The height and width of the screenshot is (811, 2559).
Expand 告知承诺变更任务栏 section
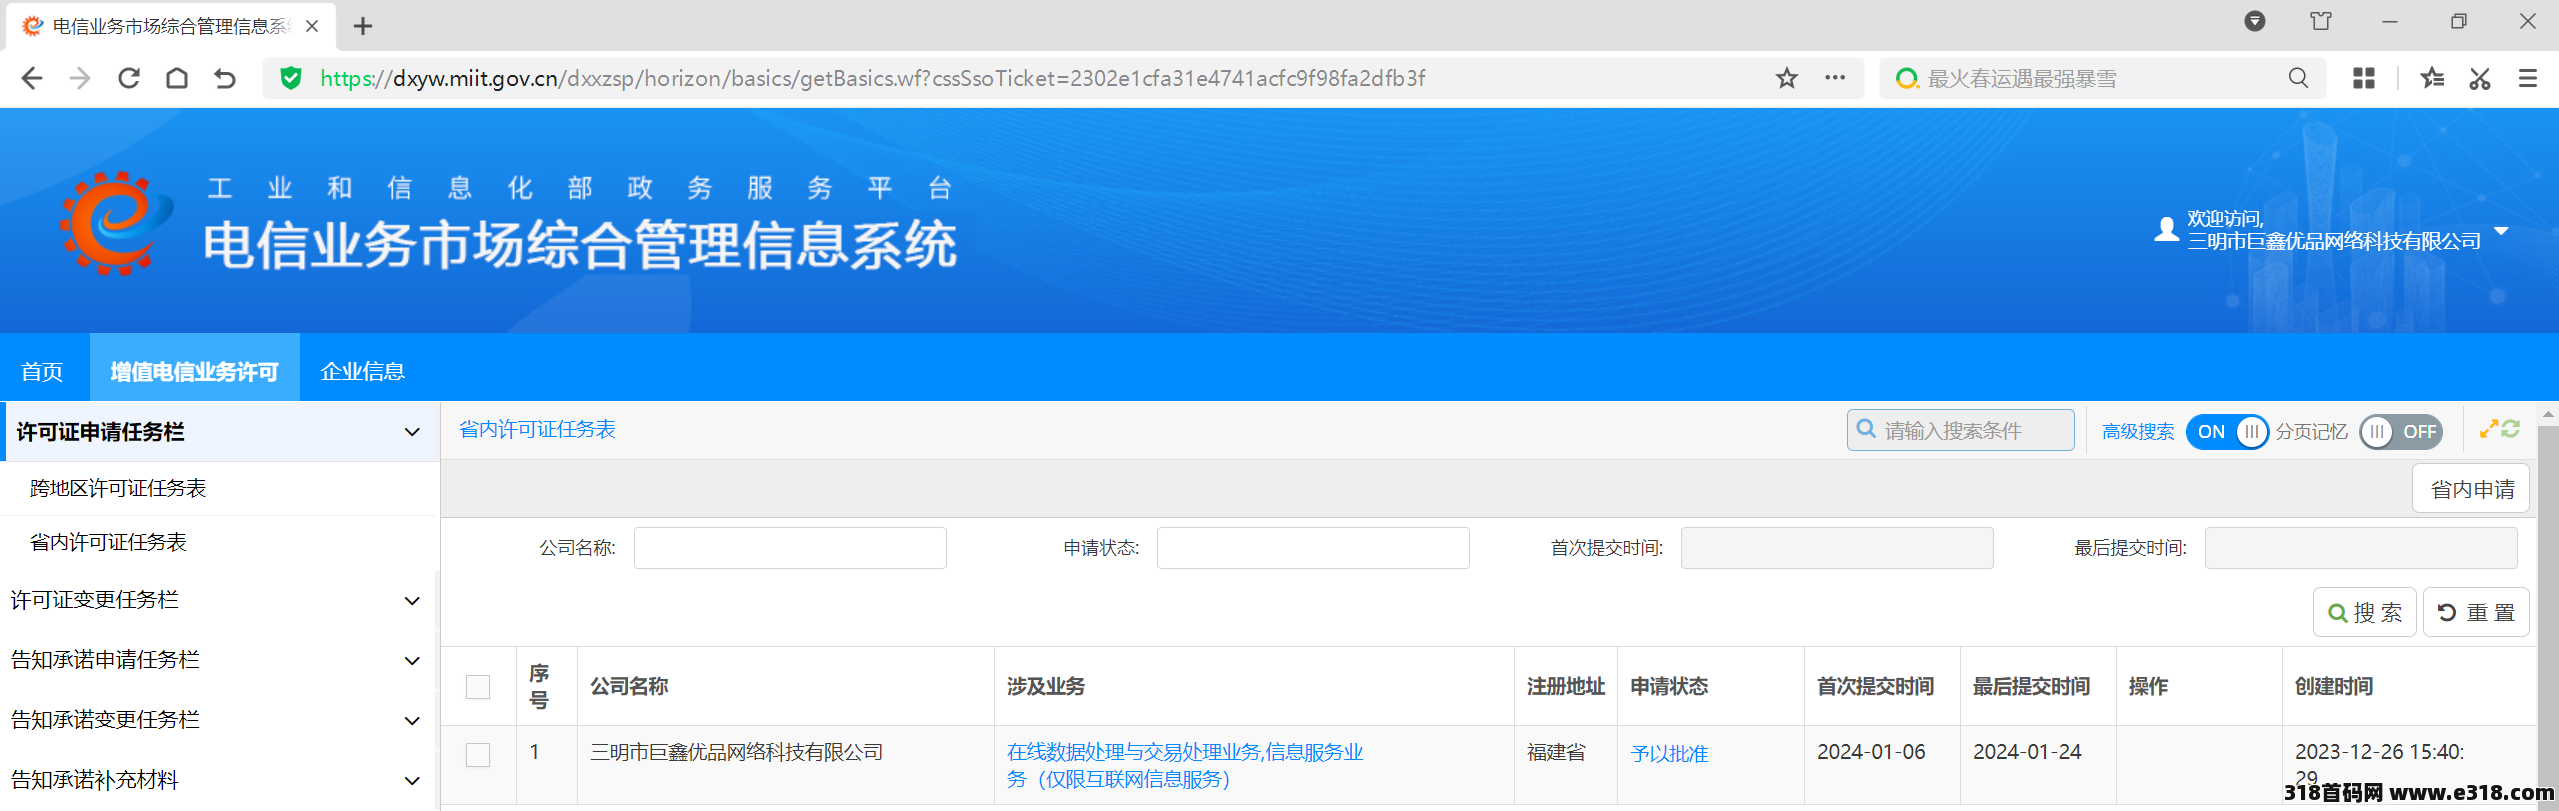412,721
